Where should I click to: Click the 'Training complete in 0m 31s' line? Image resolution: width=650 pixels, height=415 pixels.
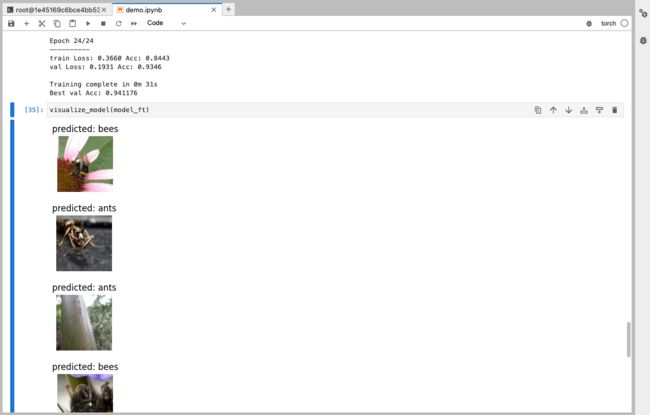click(103, 84)
